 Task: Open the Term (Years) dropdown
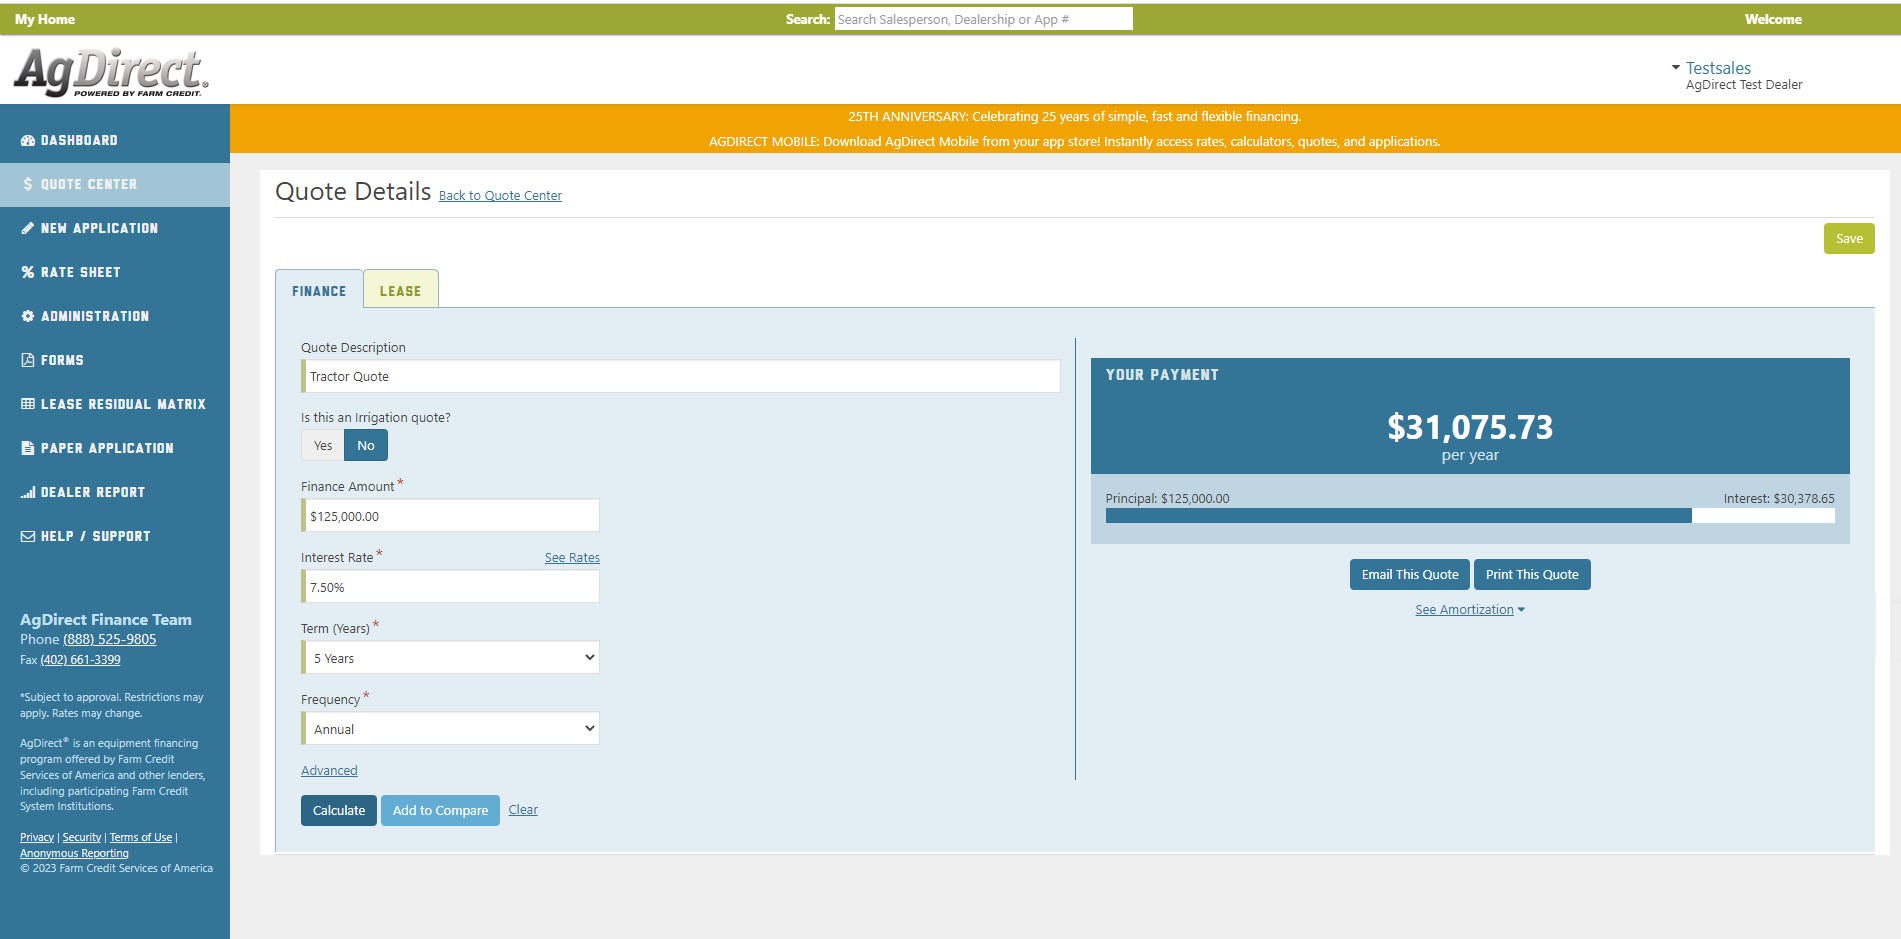coord(451,658)
